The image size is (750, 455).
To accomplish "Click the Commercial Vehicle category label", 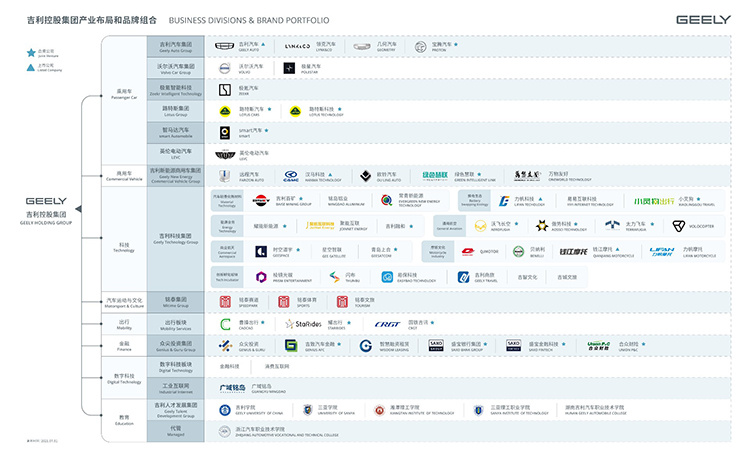I will [124, 176].
